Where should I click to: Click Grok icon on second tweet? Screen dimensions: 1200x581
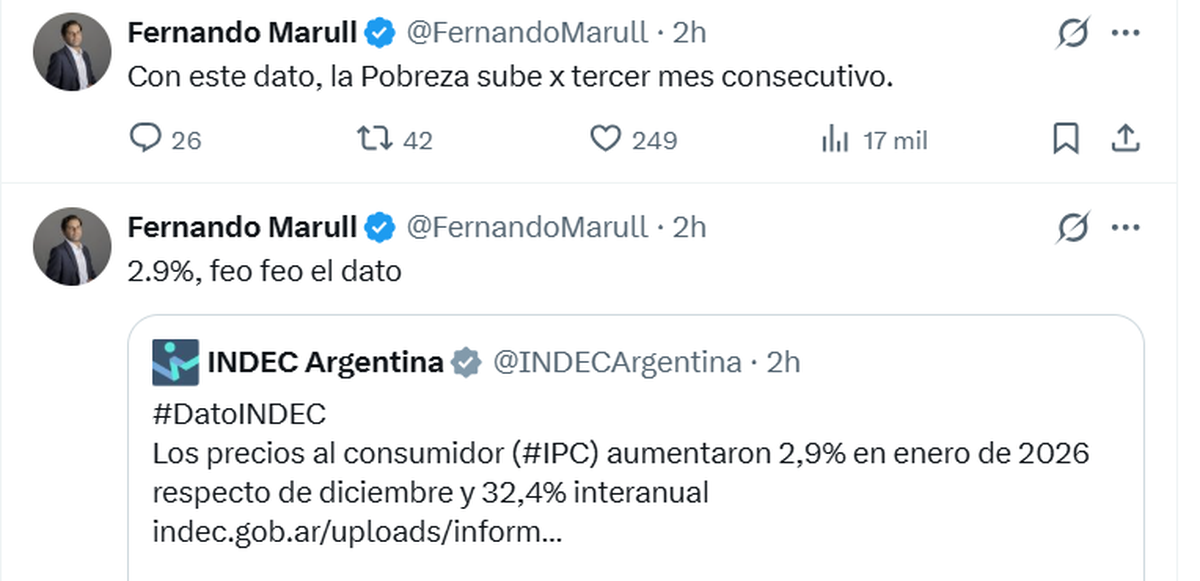click(x=1072, y=229)
